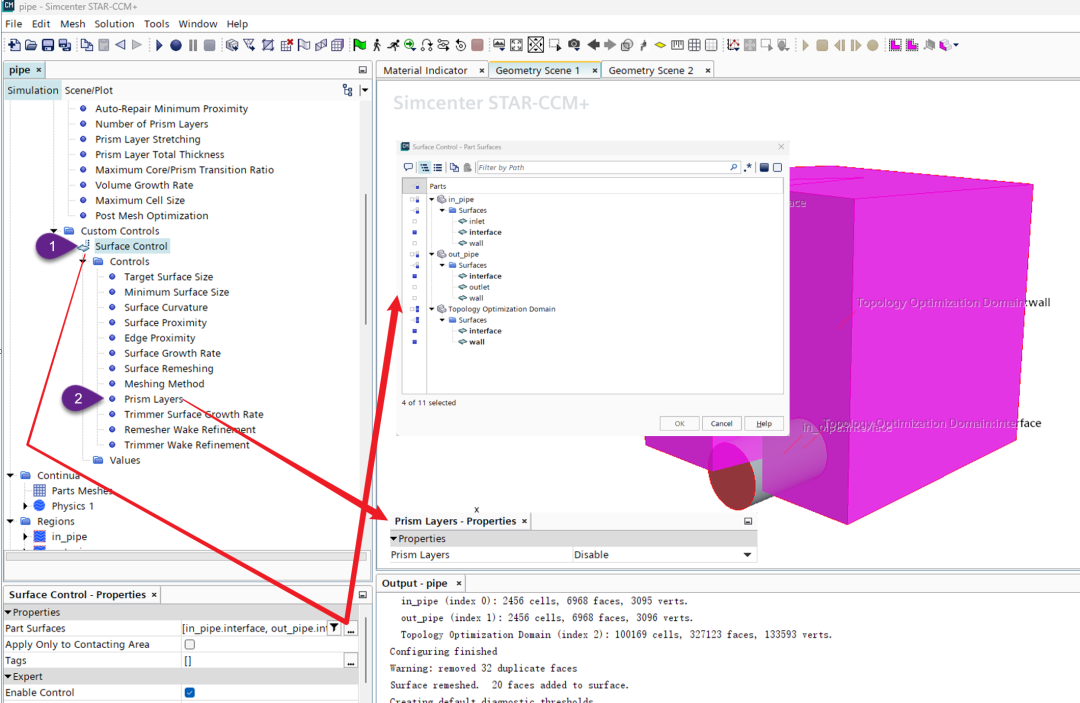
Task: Click the flat list view icon in dialog
Action: click(438, 167)
